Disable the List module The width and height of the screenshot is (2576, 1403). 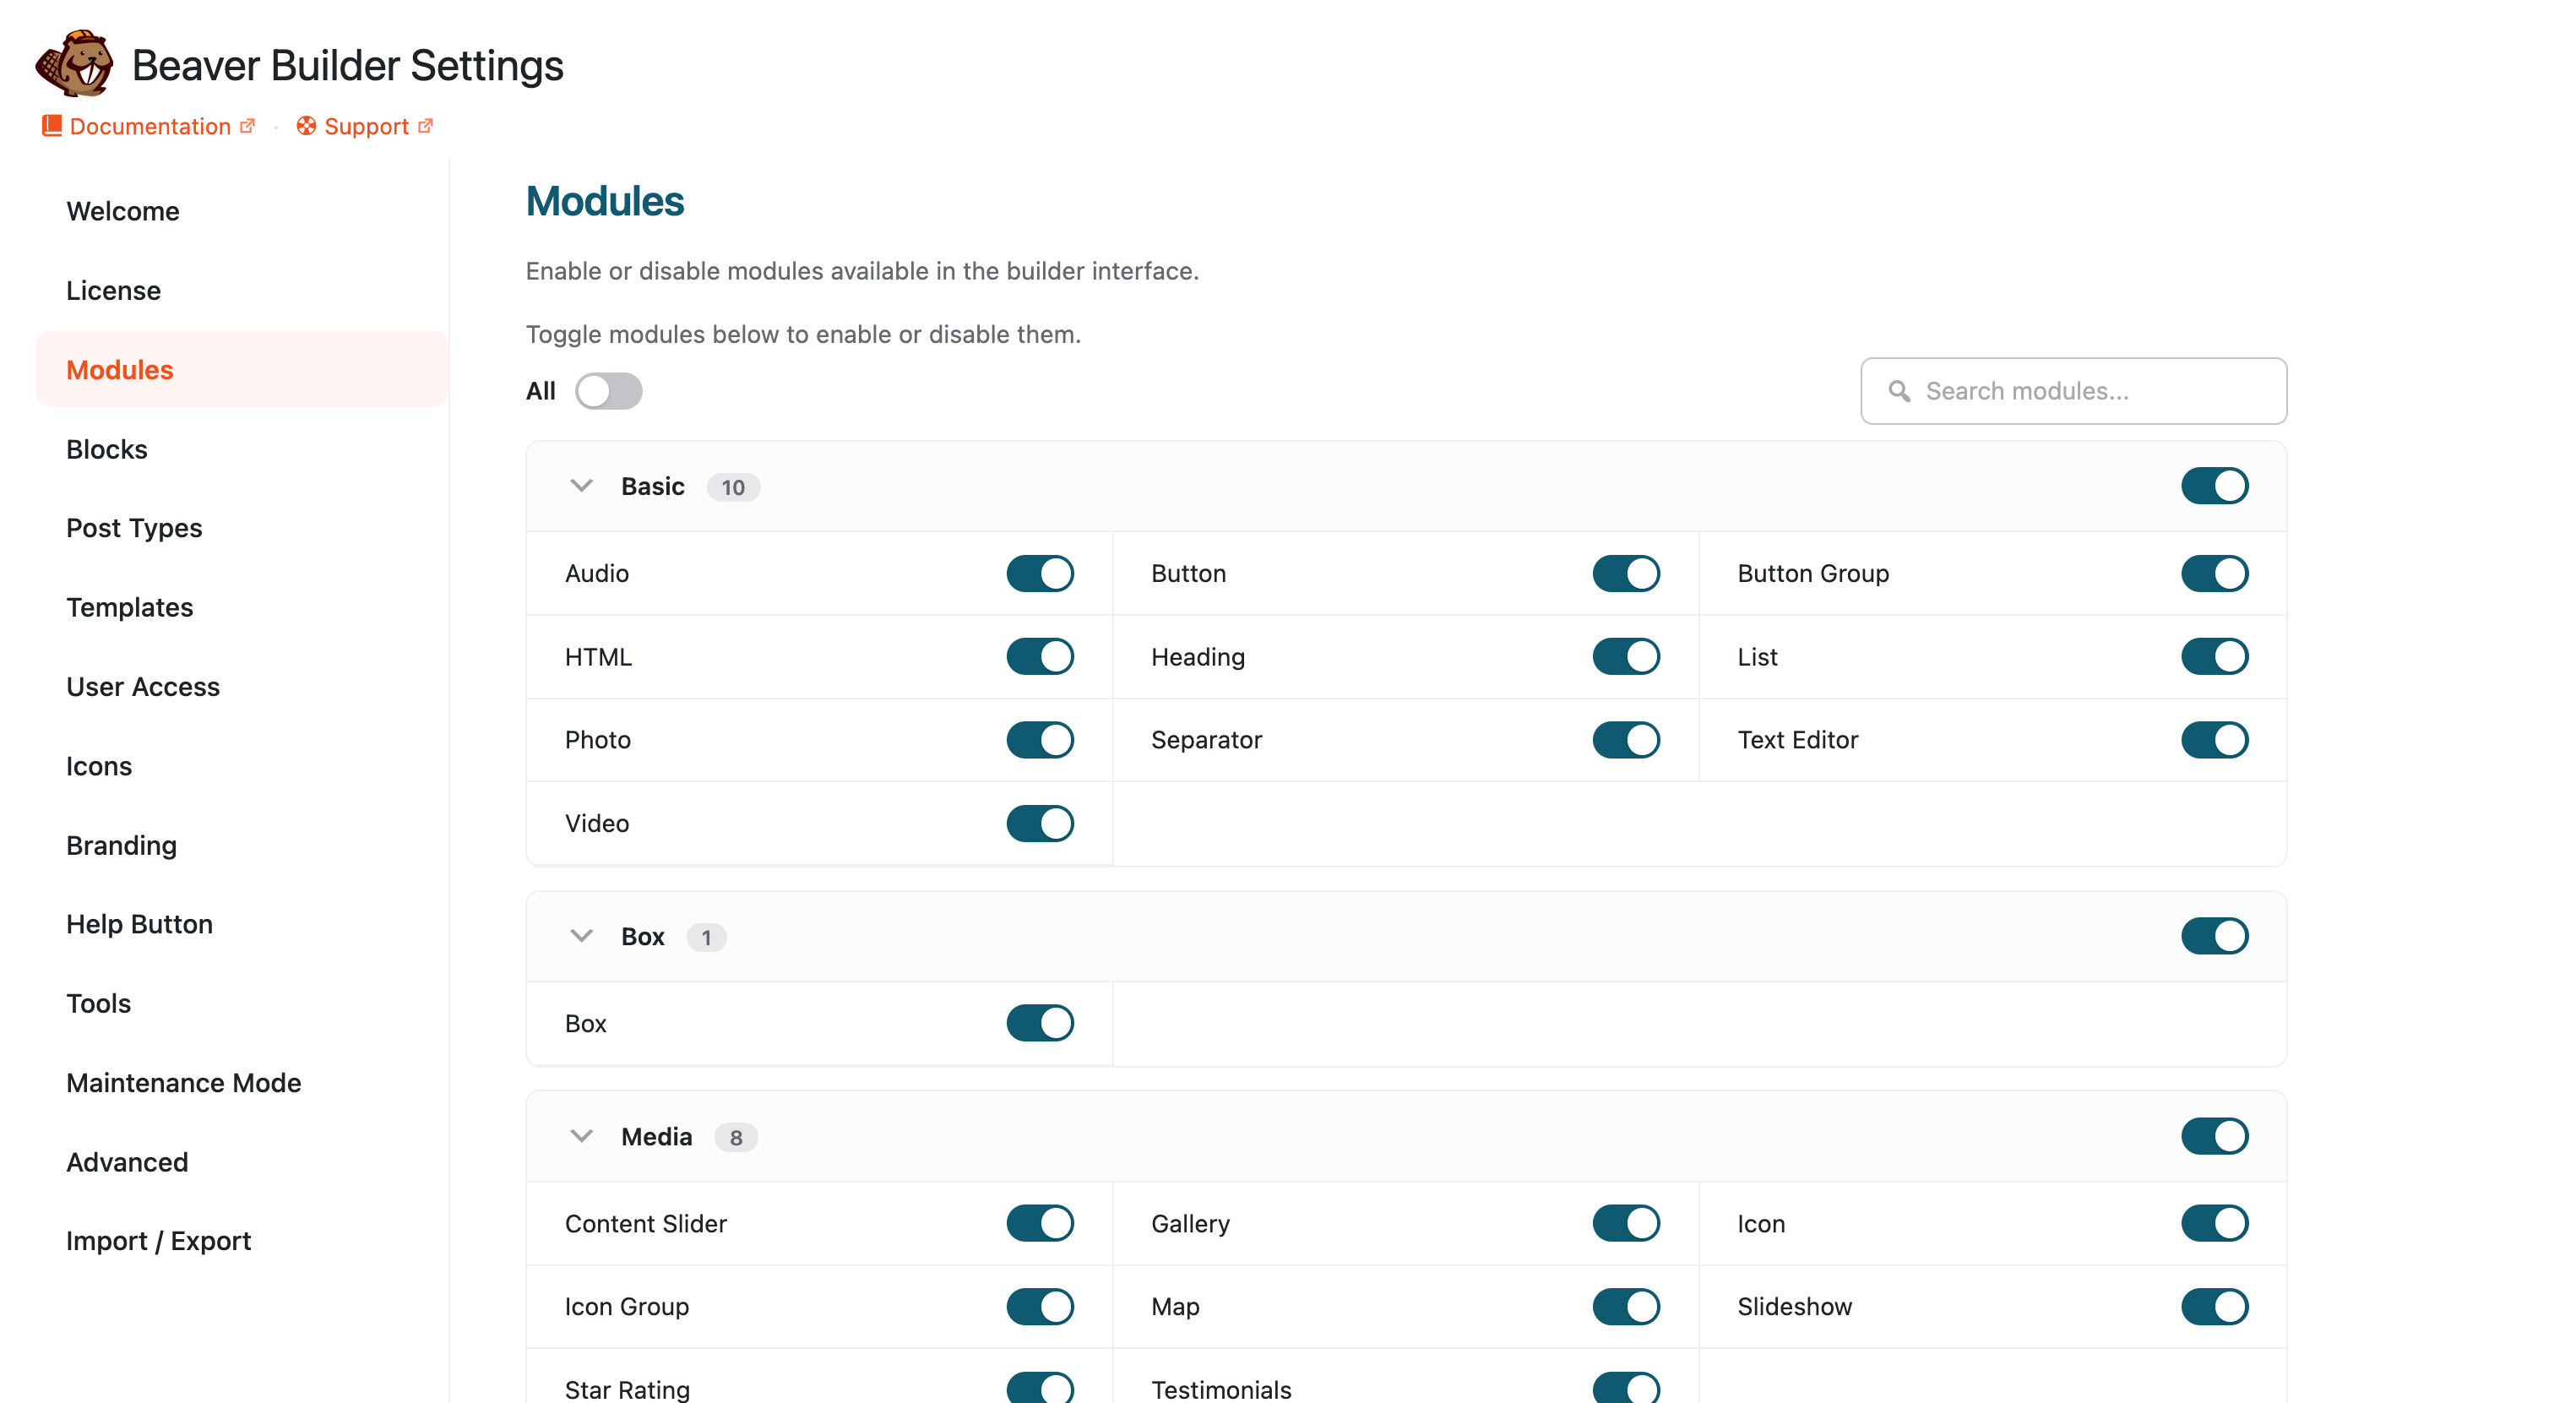click(x=2214, y=657)
